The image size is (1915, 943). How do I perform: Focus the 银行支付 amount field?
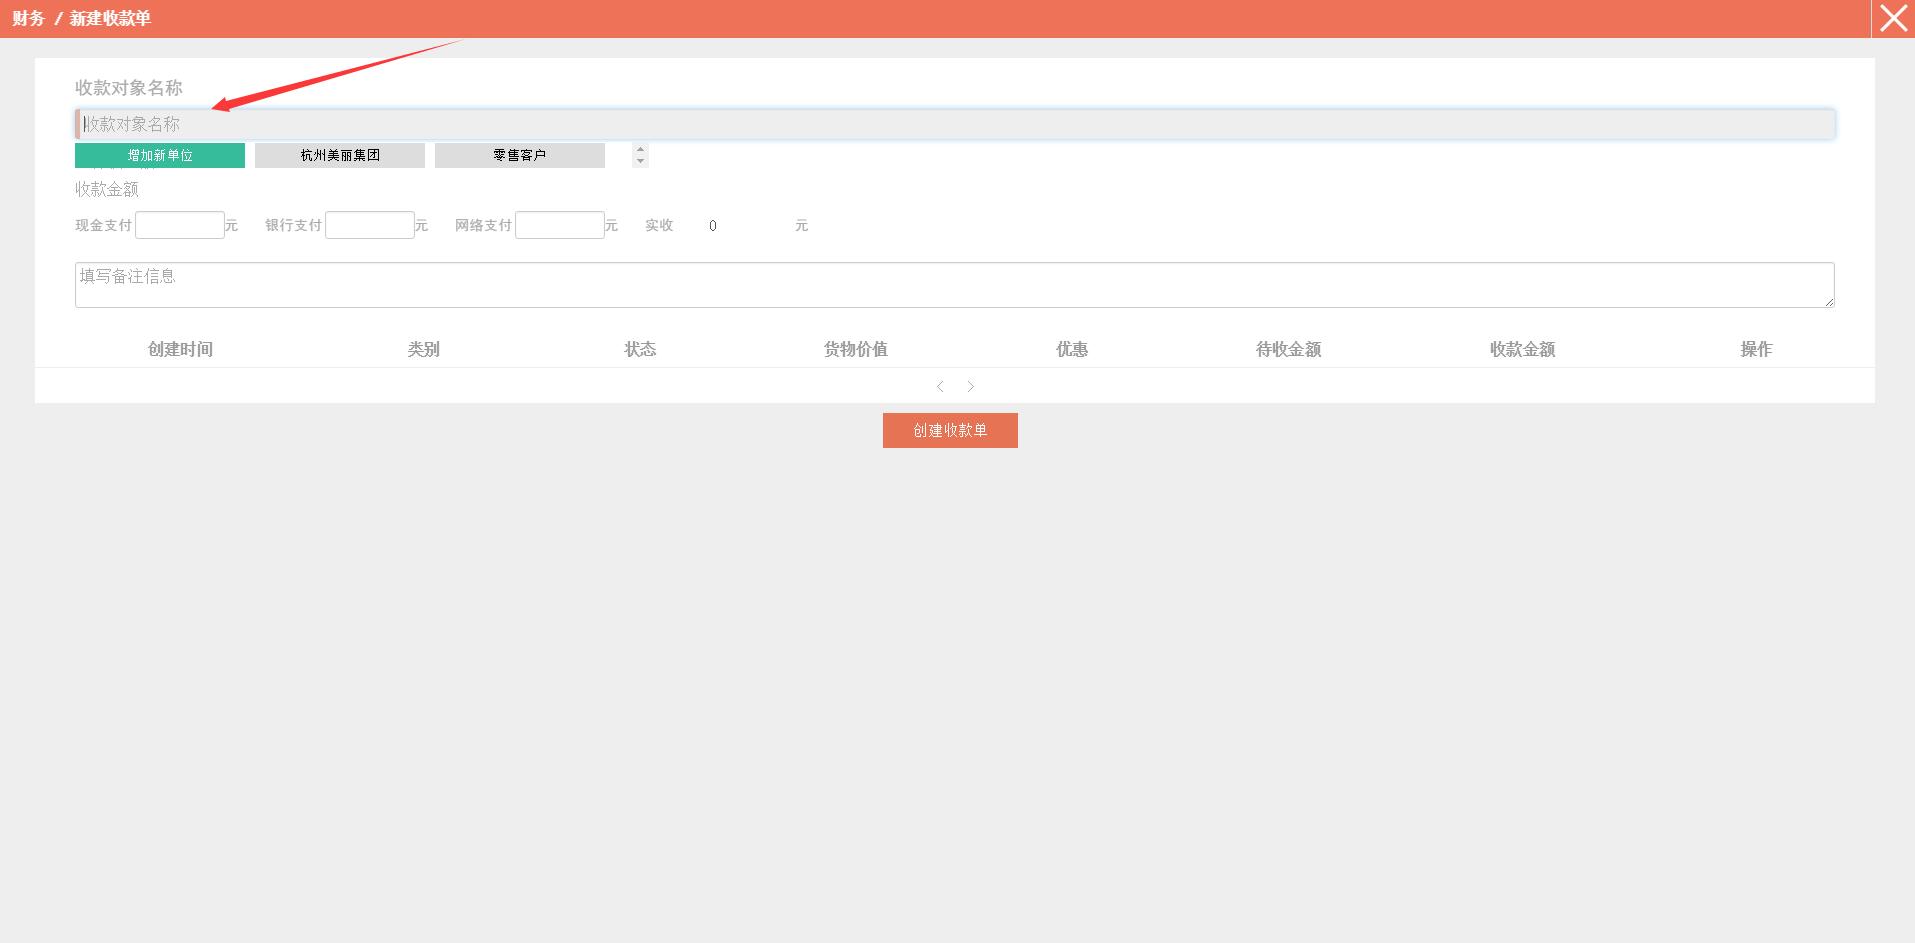pyautogui.click(x=370, y=225)
